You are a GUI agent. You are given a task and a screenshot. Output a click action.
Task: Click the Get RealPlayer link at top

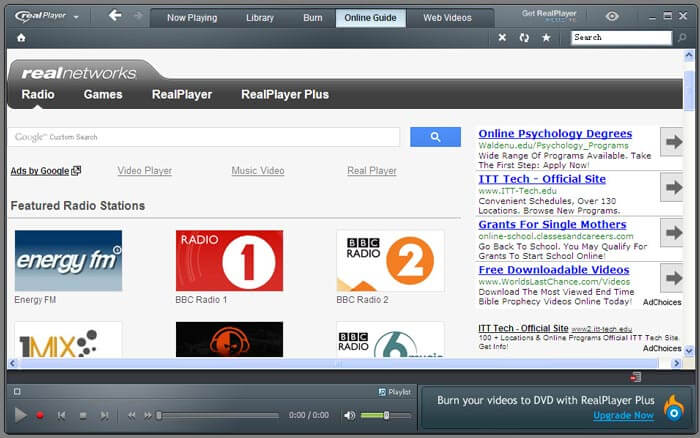pos(549,16)
